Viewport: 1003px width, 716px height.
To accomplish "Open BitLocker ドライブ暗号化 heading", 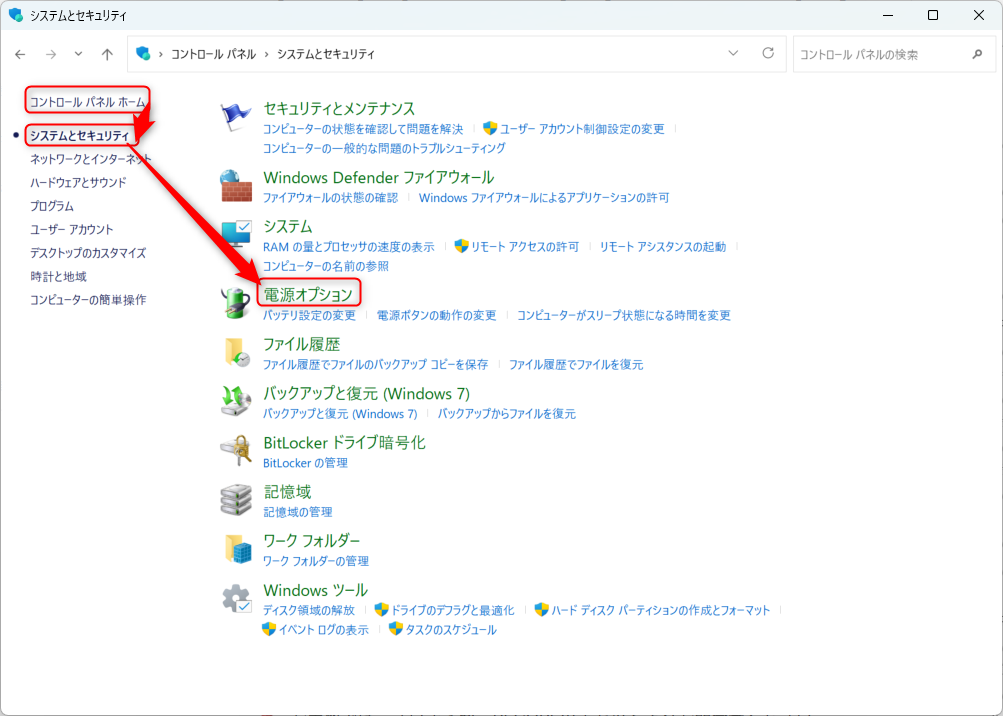I will pyautogui.click(x=344, y=442).
